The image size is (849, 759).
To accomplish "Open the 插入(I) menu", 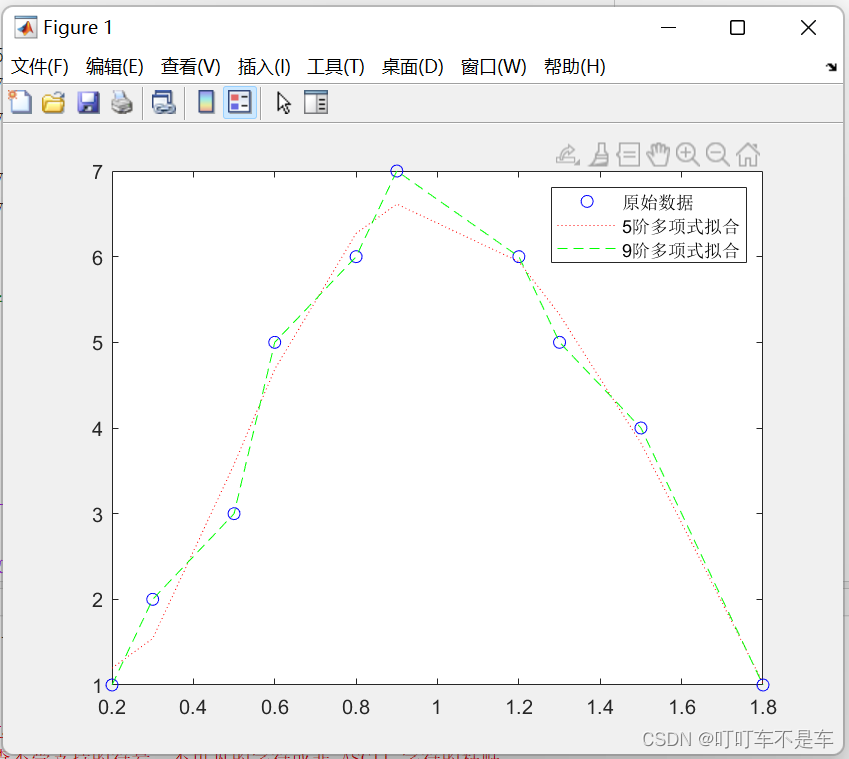I will click(263, 67).
